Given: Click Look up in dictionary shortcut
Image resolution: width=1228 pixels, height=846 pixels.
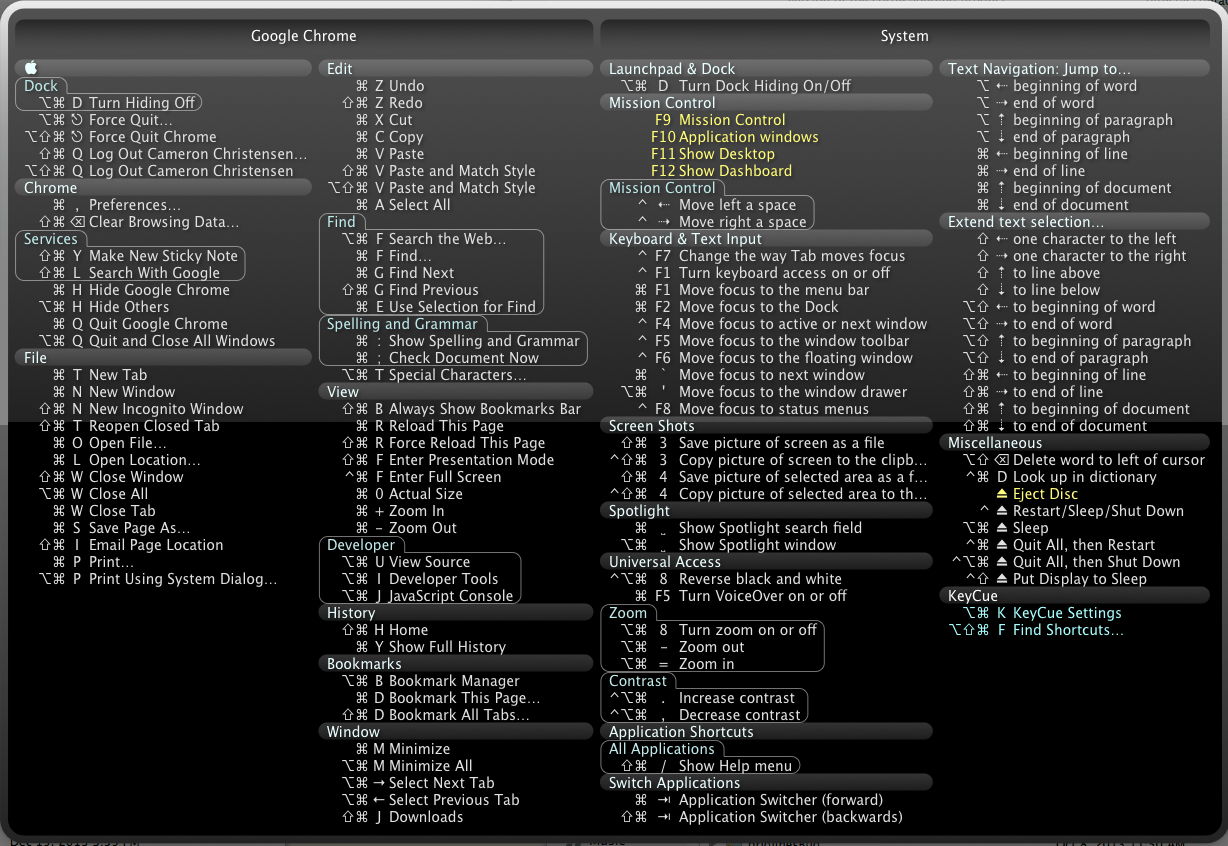Looking at the screenshot, I should point(1061,477).
